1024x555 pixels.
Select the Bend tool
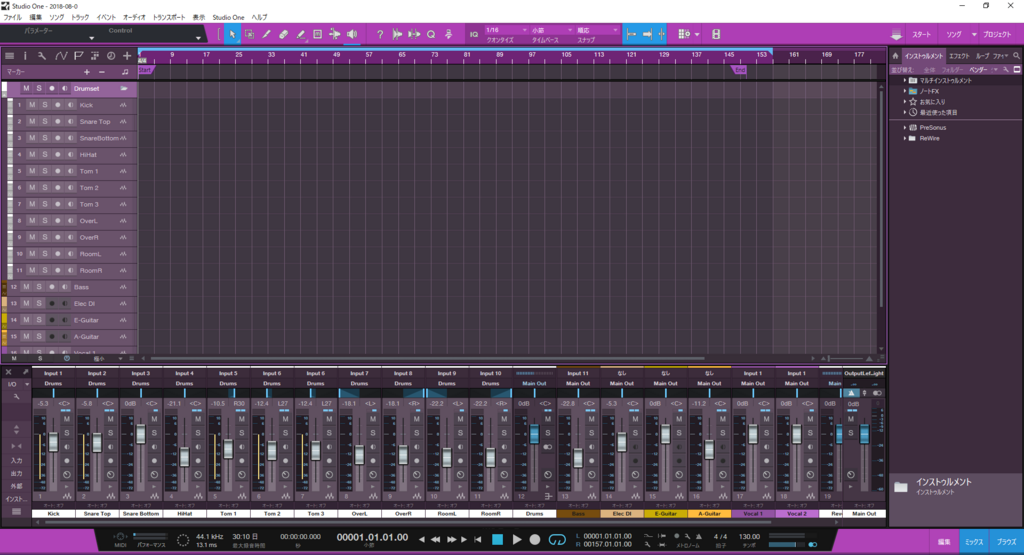(x=334, y=34)
